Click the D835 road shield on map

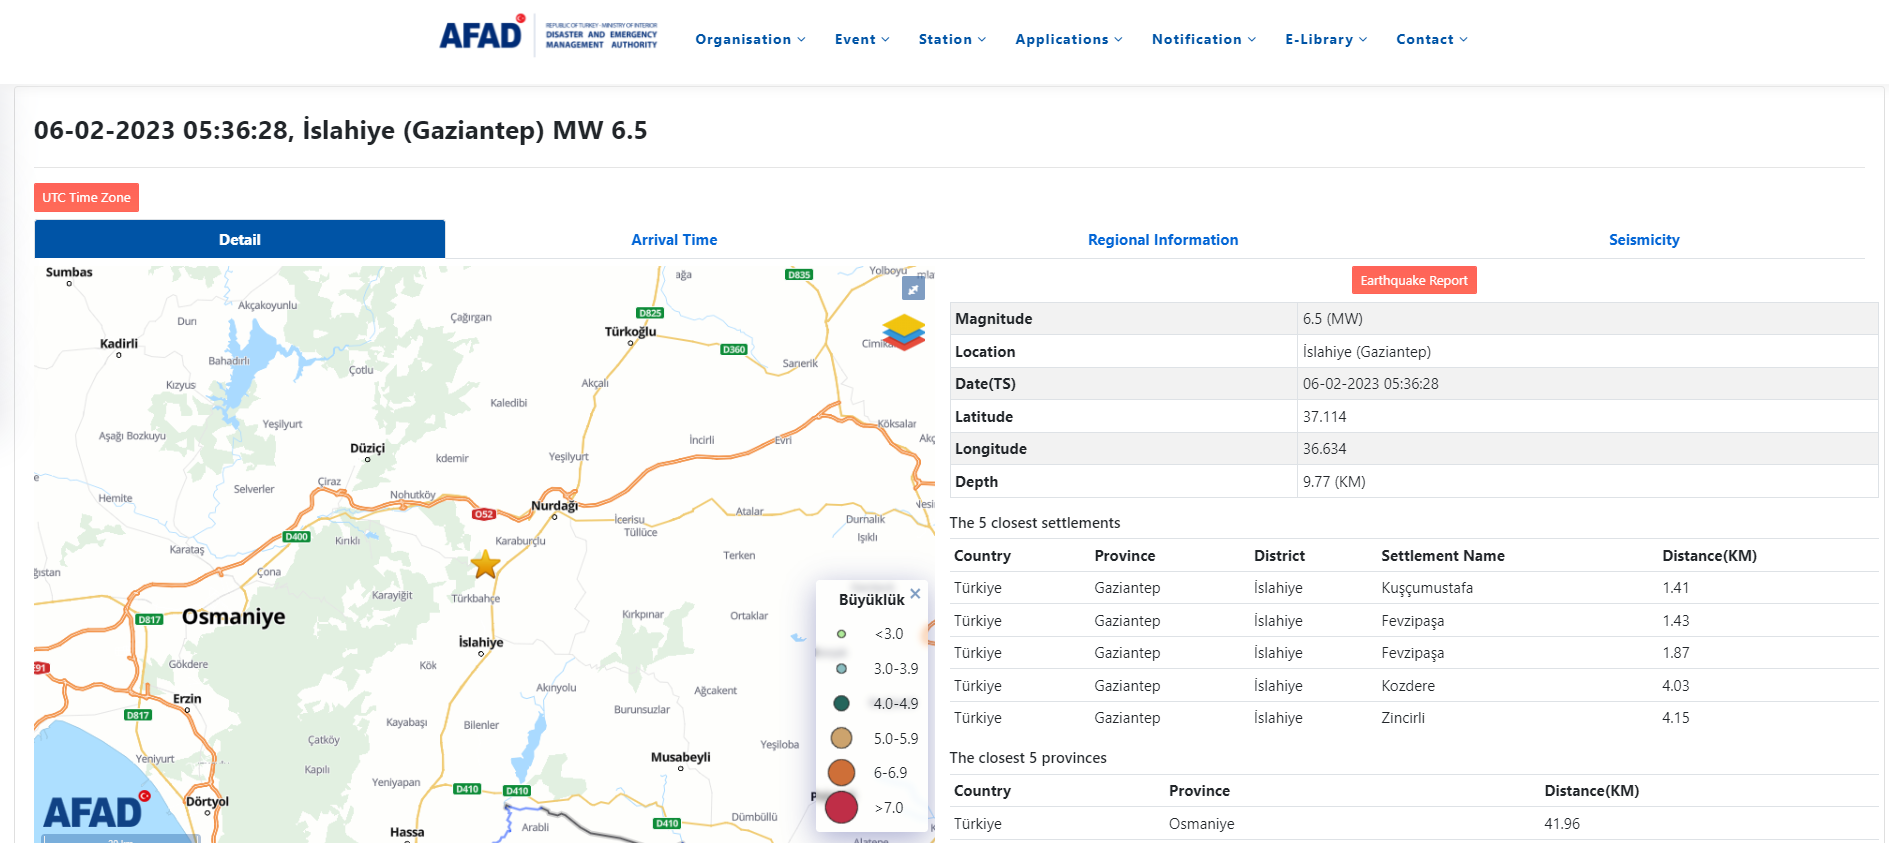click(799, 274)
